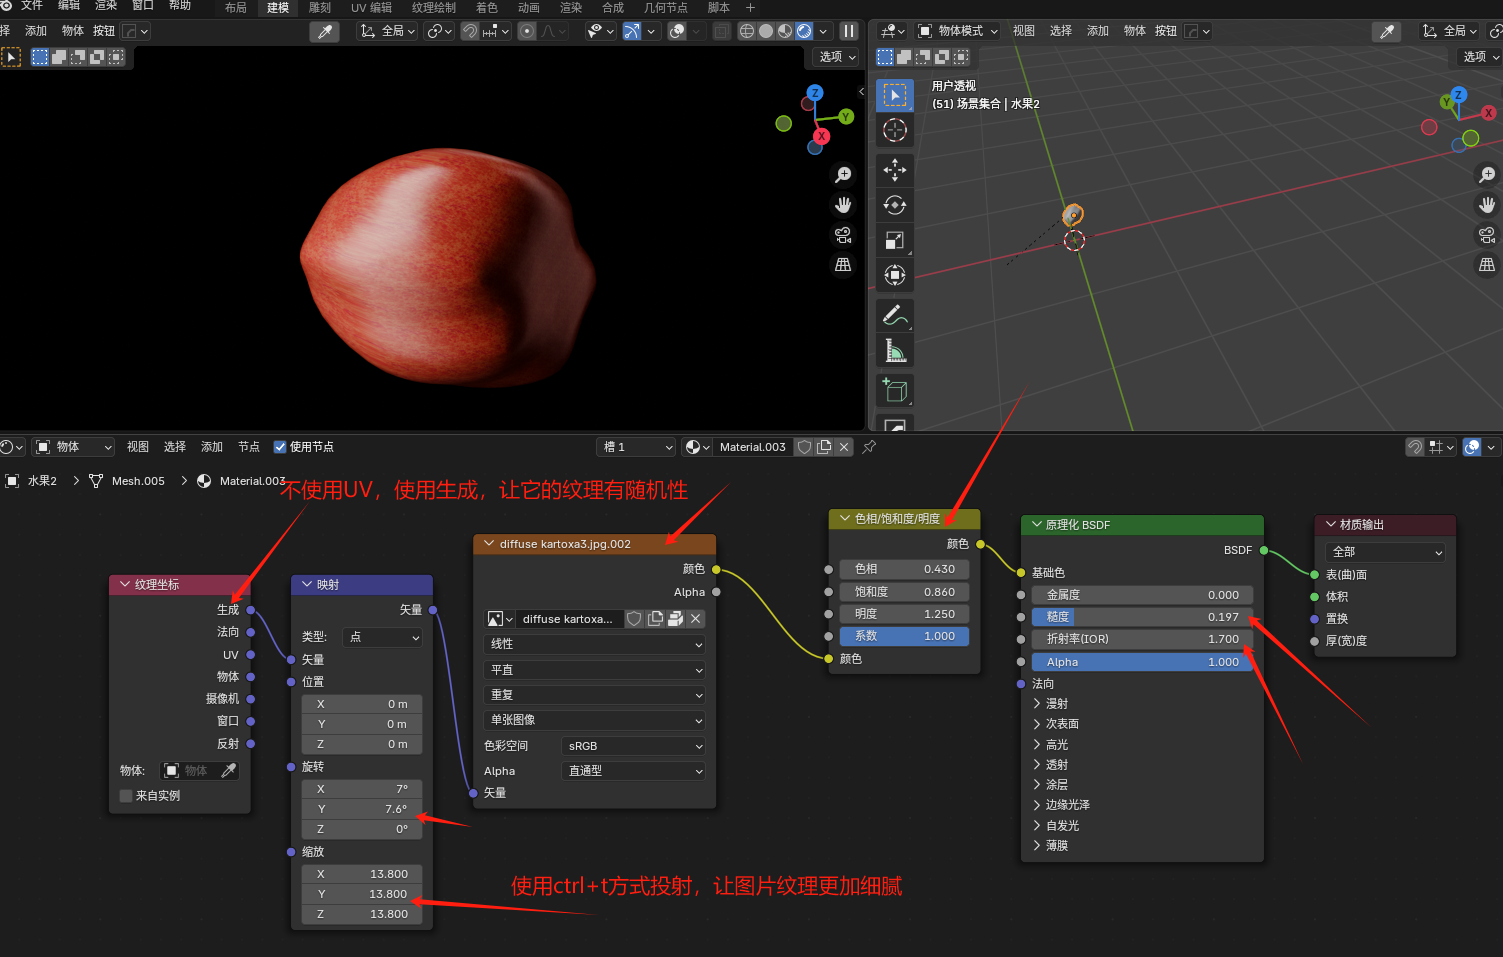Click pause render preview button
The height and width of the screenshot is (957, 1503).
(x=849, y=31)
